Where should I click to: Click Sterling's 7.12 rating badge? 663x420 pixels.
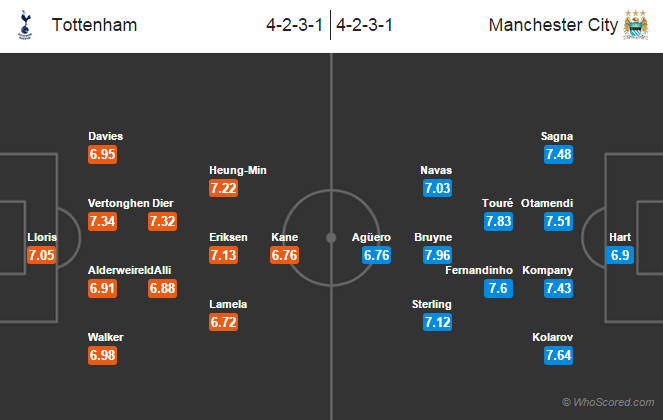tap(437, 322)
